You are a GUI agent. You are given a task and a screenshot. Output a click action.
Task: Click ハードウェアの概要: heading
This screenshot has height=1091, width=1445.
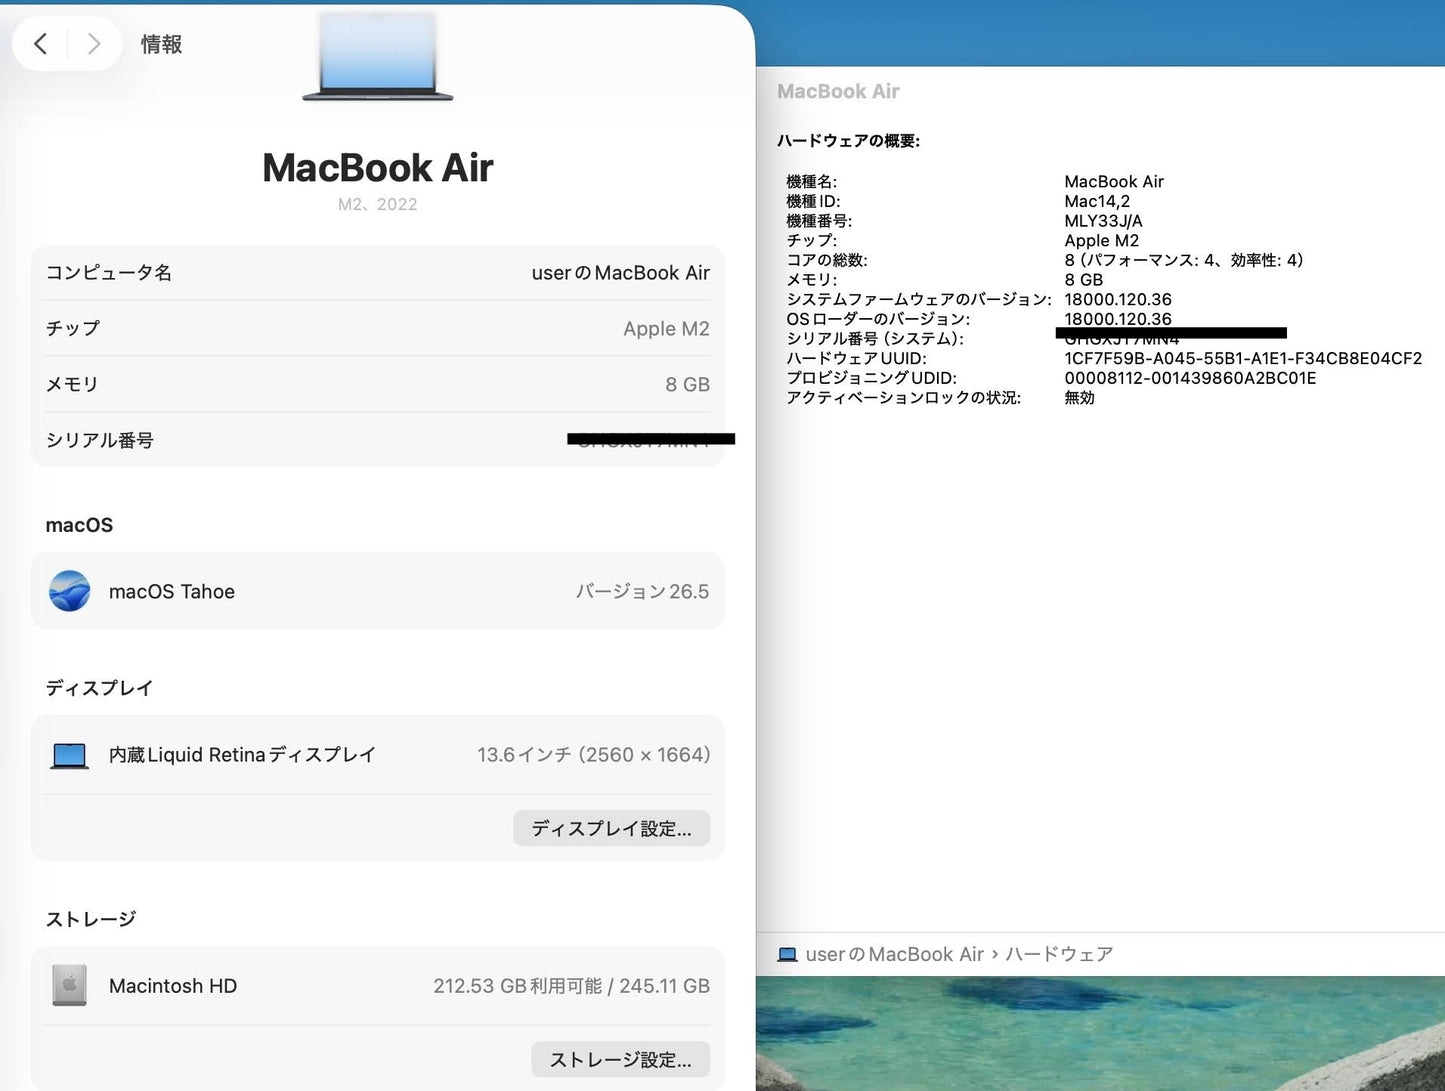(x=848, y=141)
